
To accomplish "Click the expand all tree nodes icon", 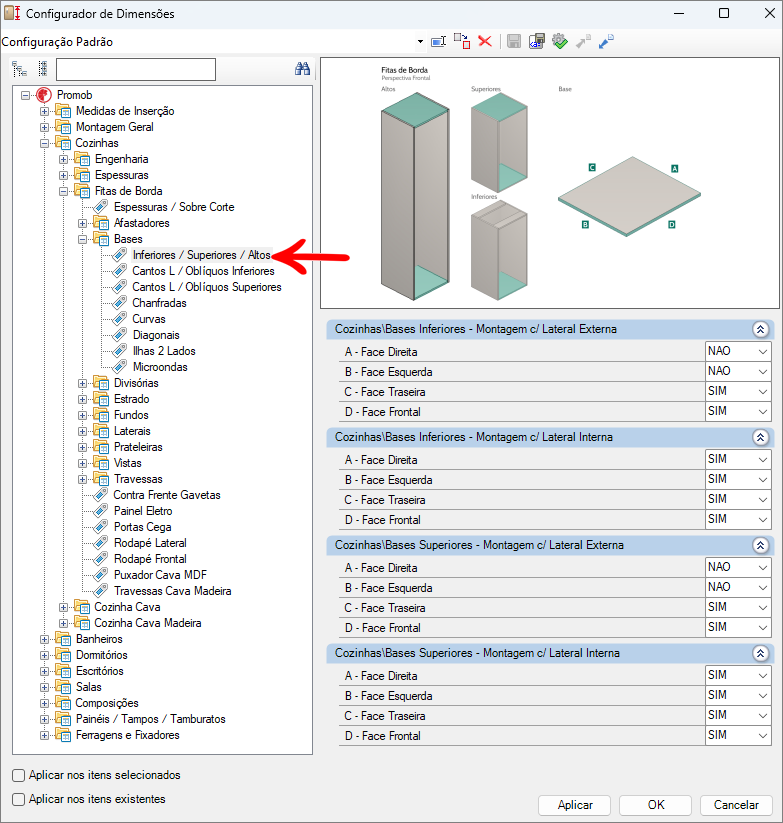I will click(19, 69).
